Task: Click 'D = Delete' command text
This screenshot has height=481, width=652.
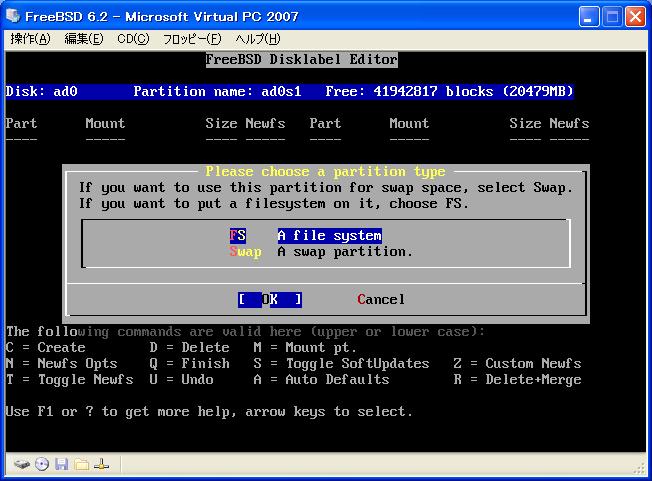Action: [190, 348]
